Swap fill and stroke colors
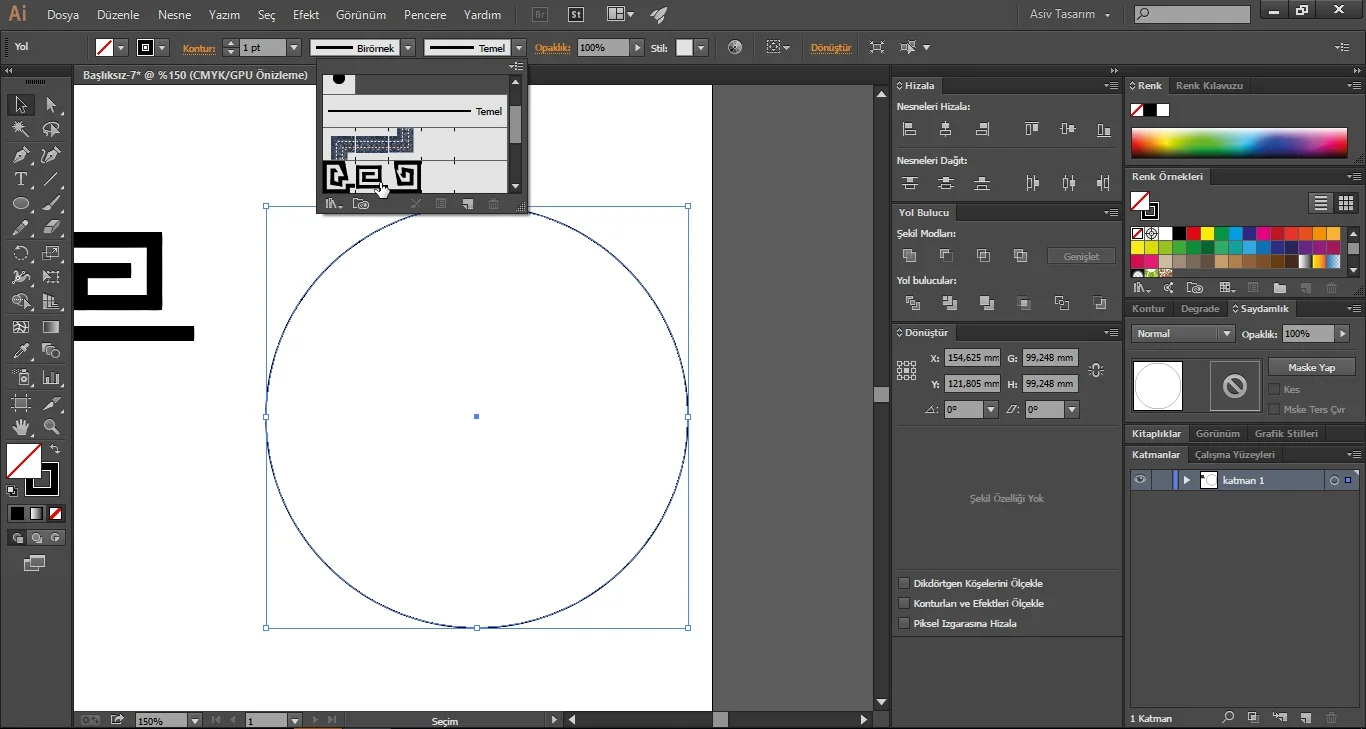The height and width of the screenshot is (729, 1366). (55, 450)
